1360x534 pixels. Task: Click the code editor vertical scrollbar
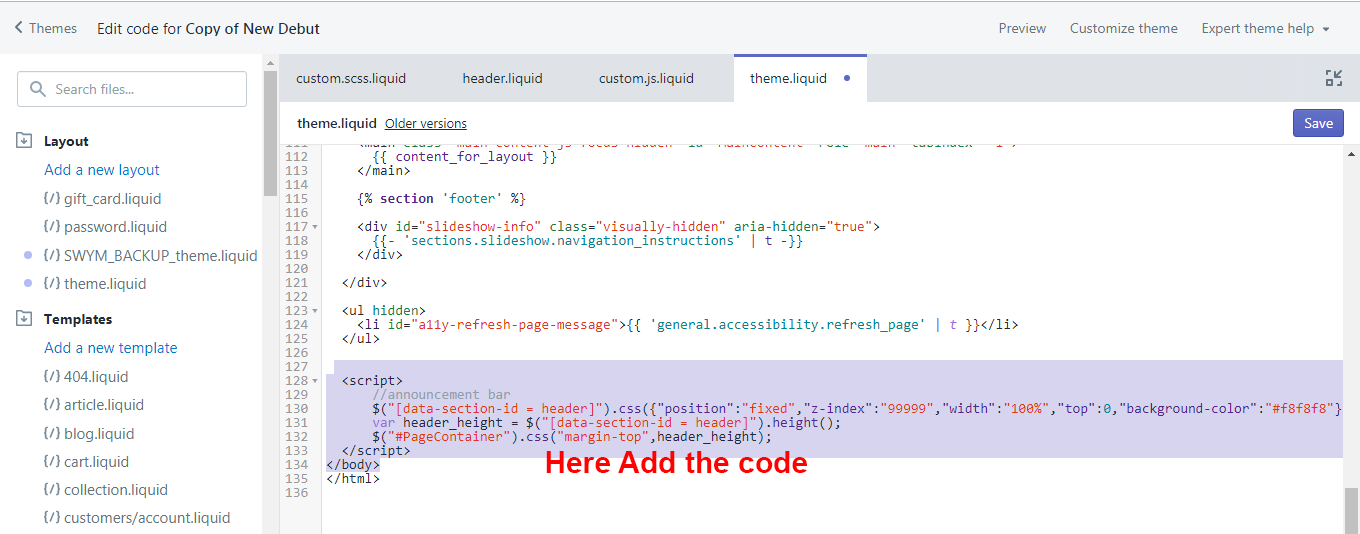pos(1351,510)
